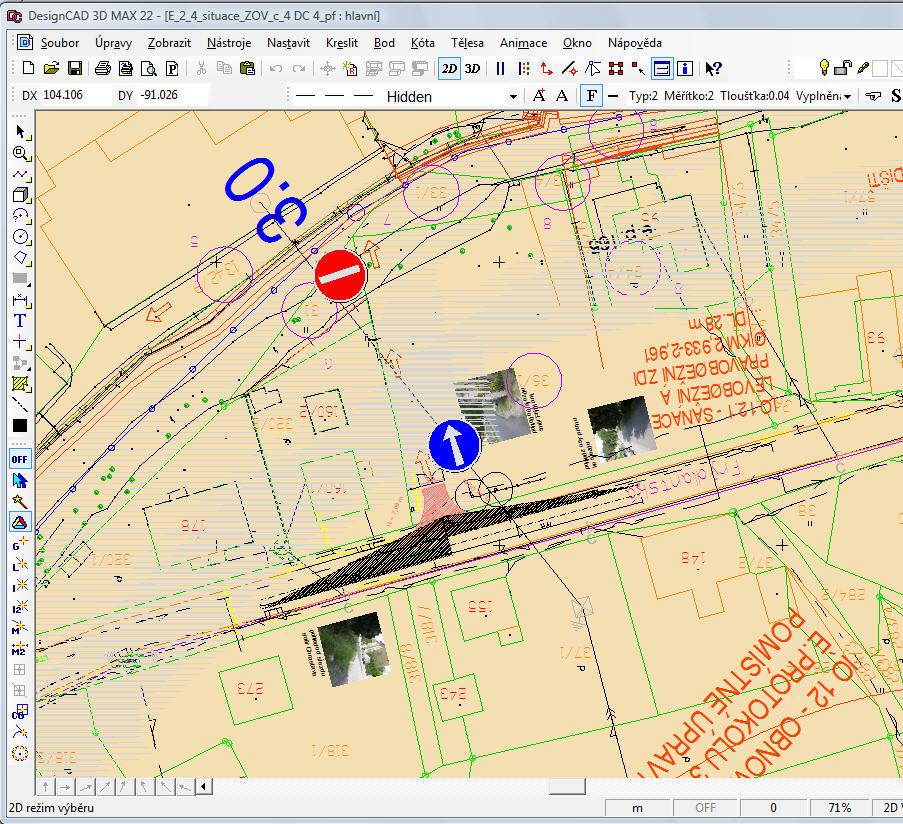Enable Gravity snap marked G
Screen dimensions: 903x824
point(20,543)
